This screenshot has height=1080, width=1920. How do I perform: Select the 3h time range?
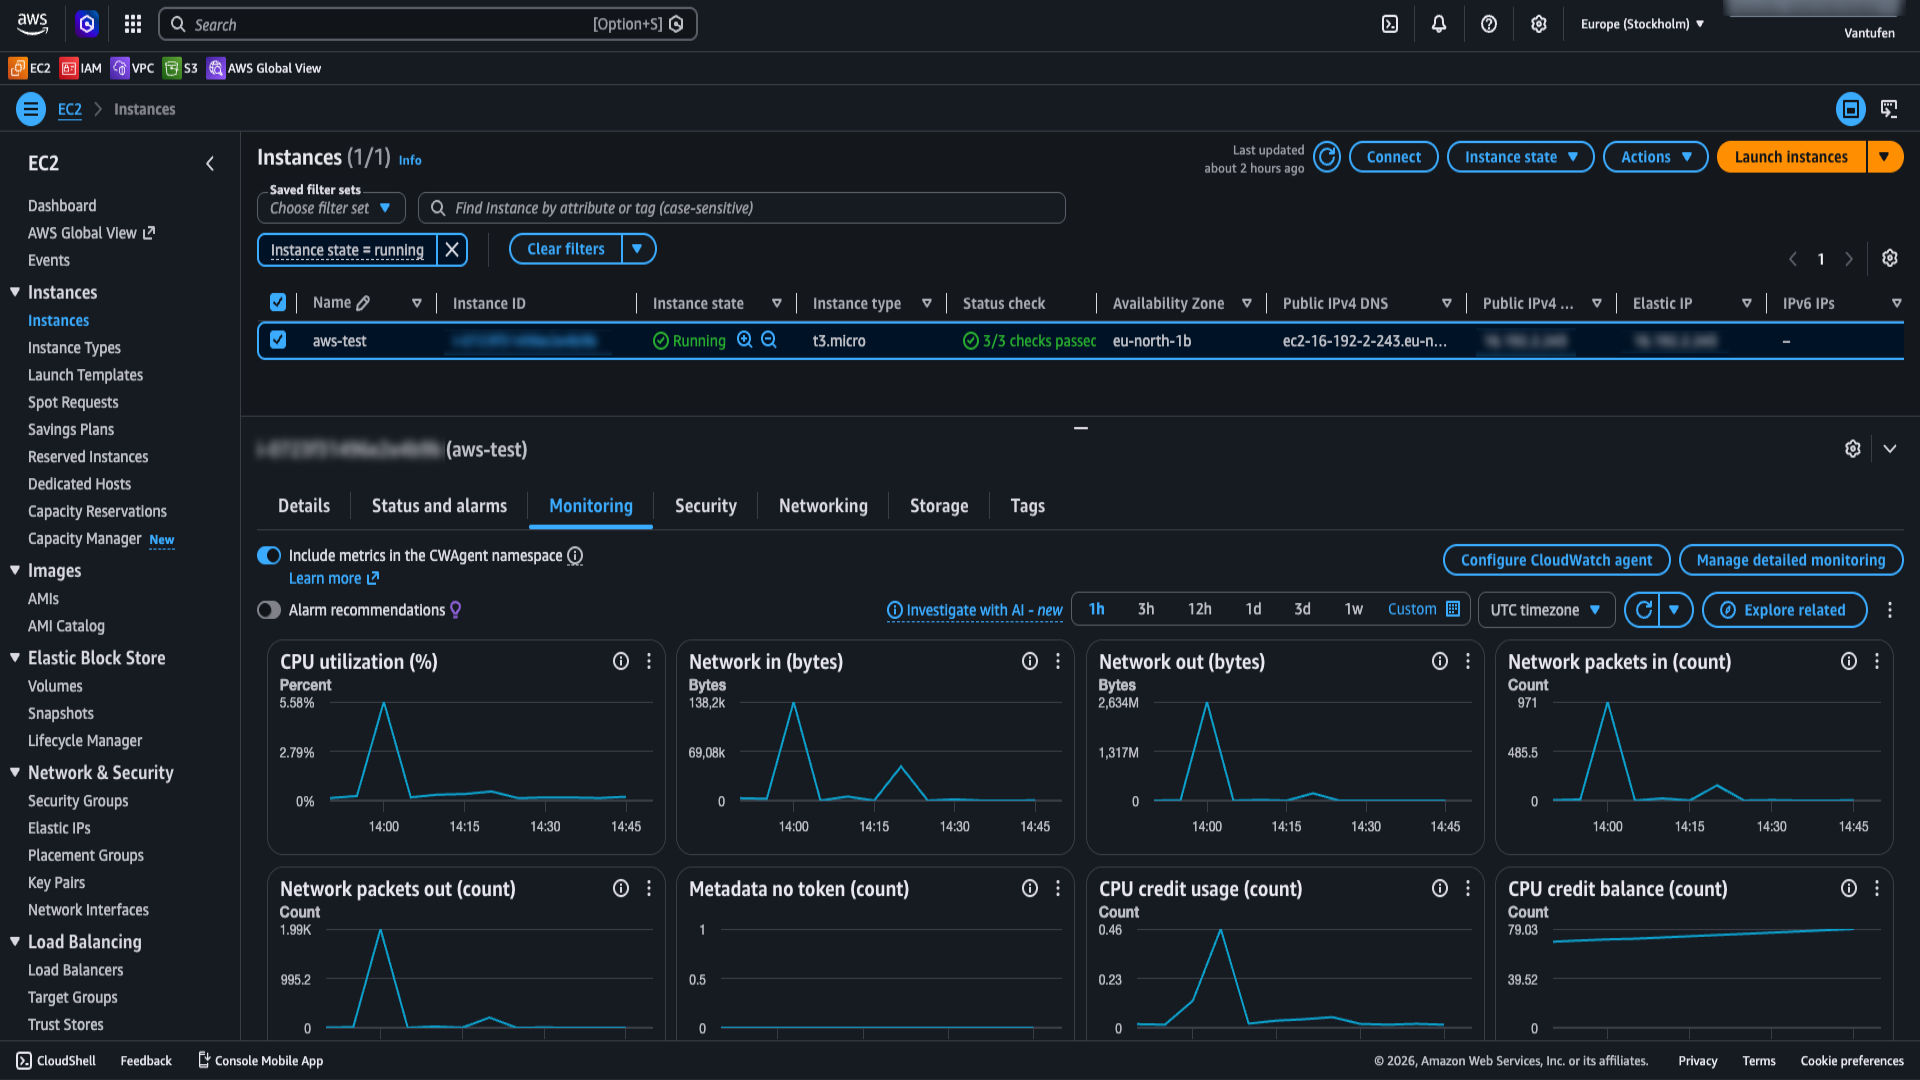pos(1146,609)
